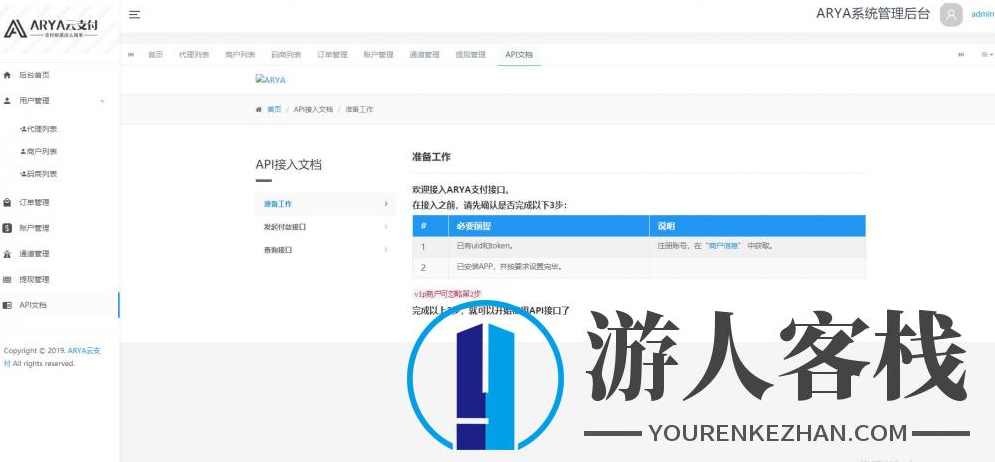Select 准备工作 in the API doc menu
This screenshot has width=995, height=462.
[278, 204]
